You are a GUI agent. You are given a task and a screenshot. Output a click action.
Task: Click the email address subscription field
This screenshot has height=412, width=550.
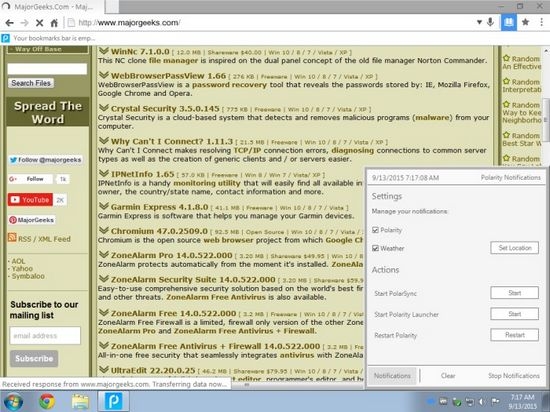click(x=45, y=336)
